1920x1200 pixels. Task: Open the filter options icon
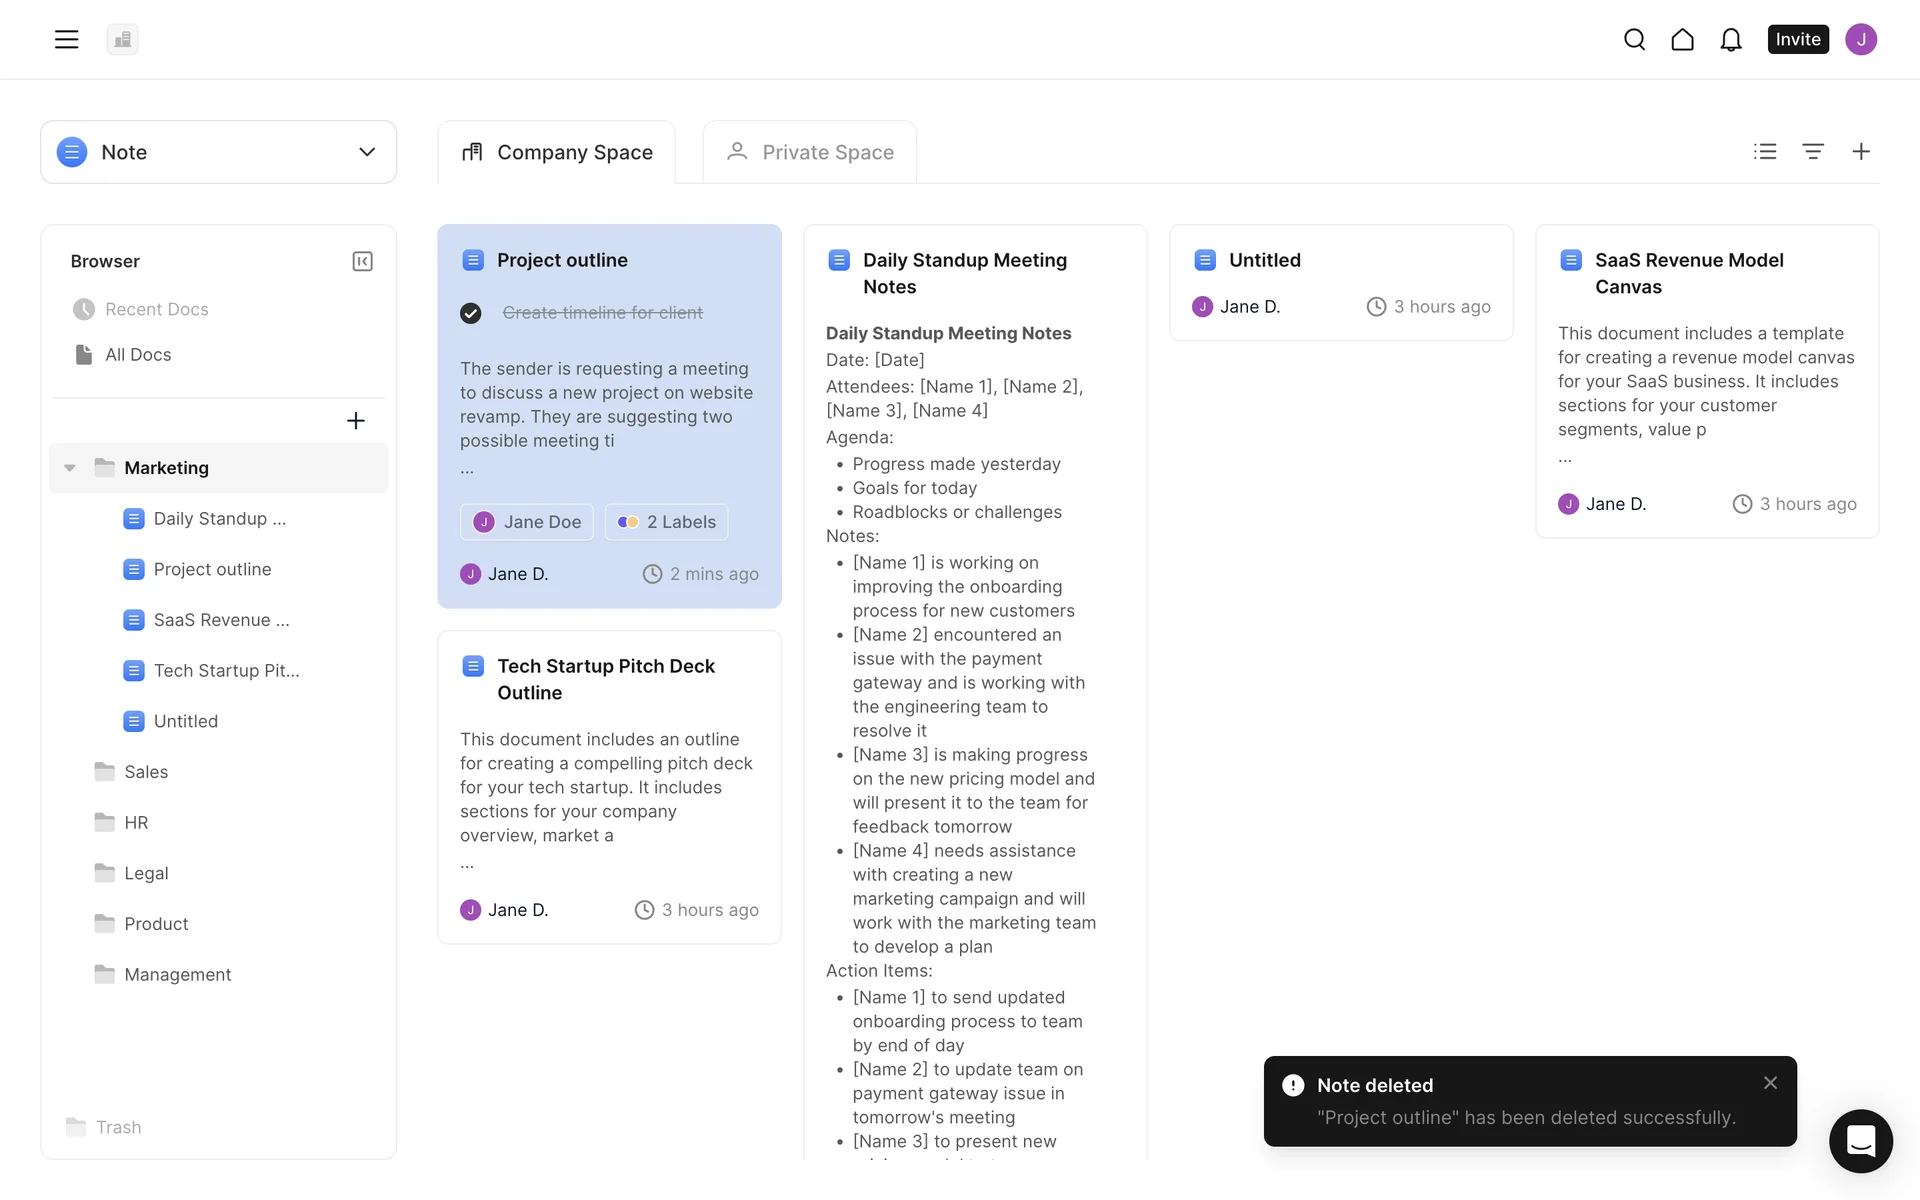pyautogui.click(x=1813, y=151)
